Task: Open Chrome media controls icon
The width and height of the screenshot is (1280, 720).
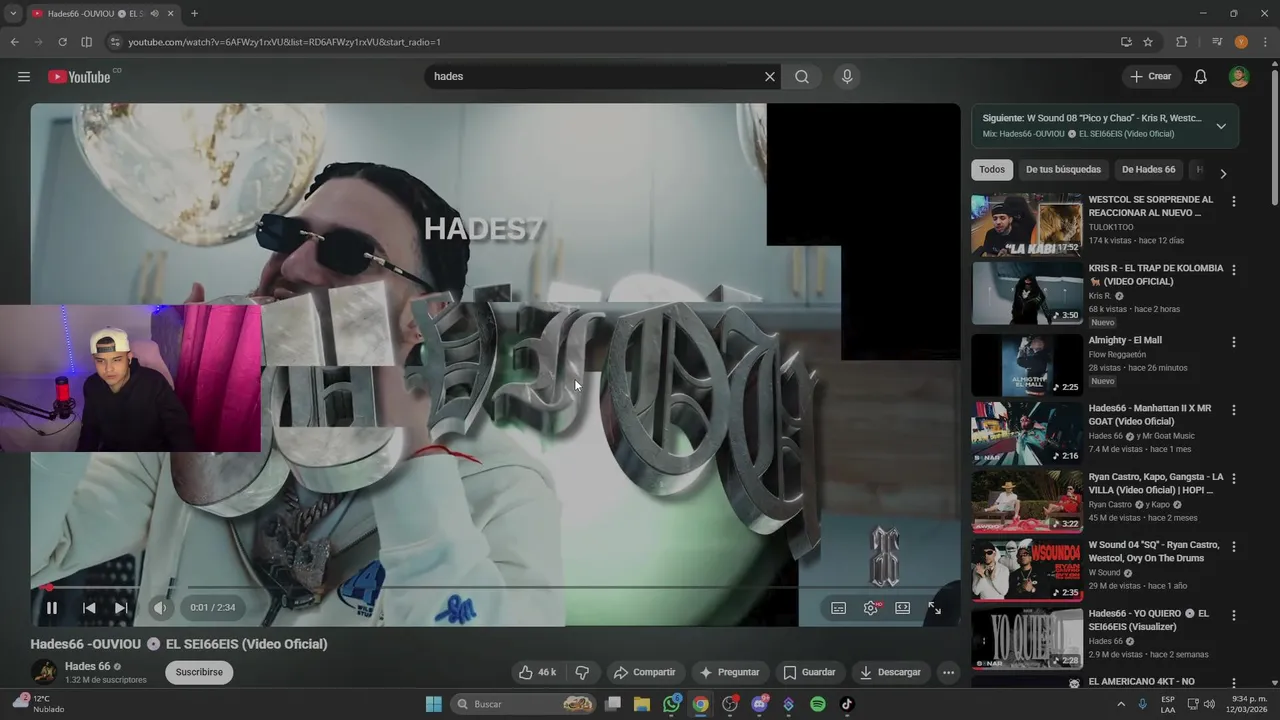Action: pyautogui.click(x=1217, y=42)
